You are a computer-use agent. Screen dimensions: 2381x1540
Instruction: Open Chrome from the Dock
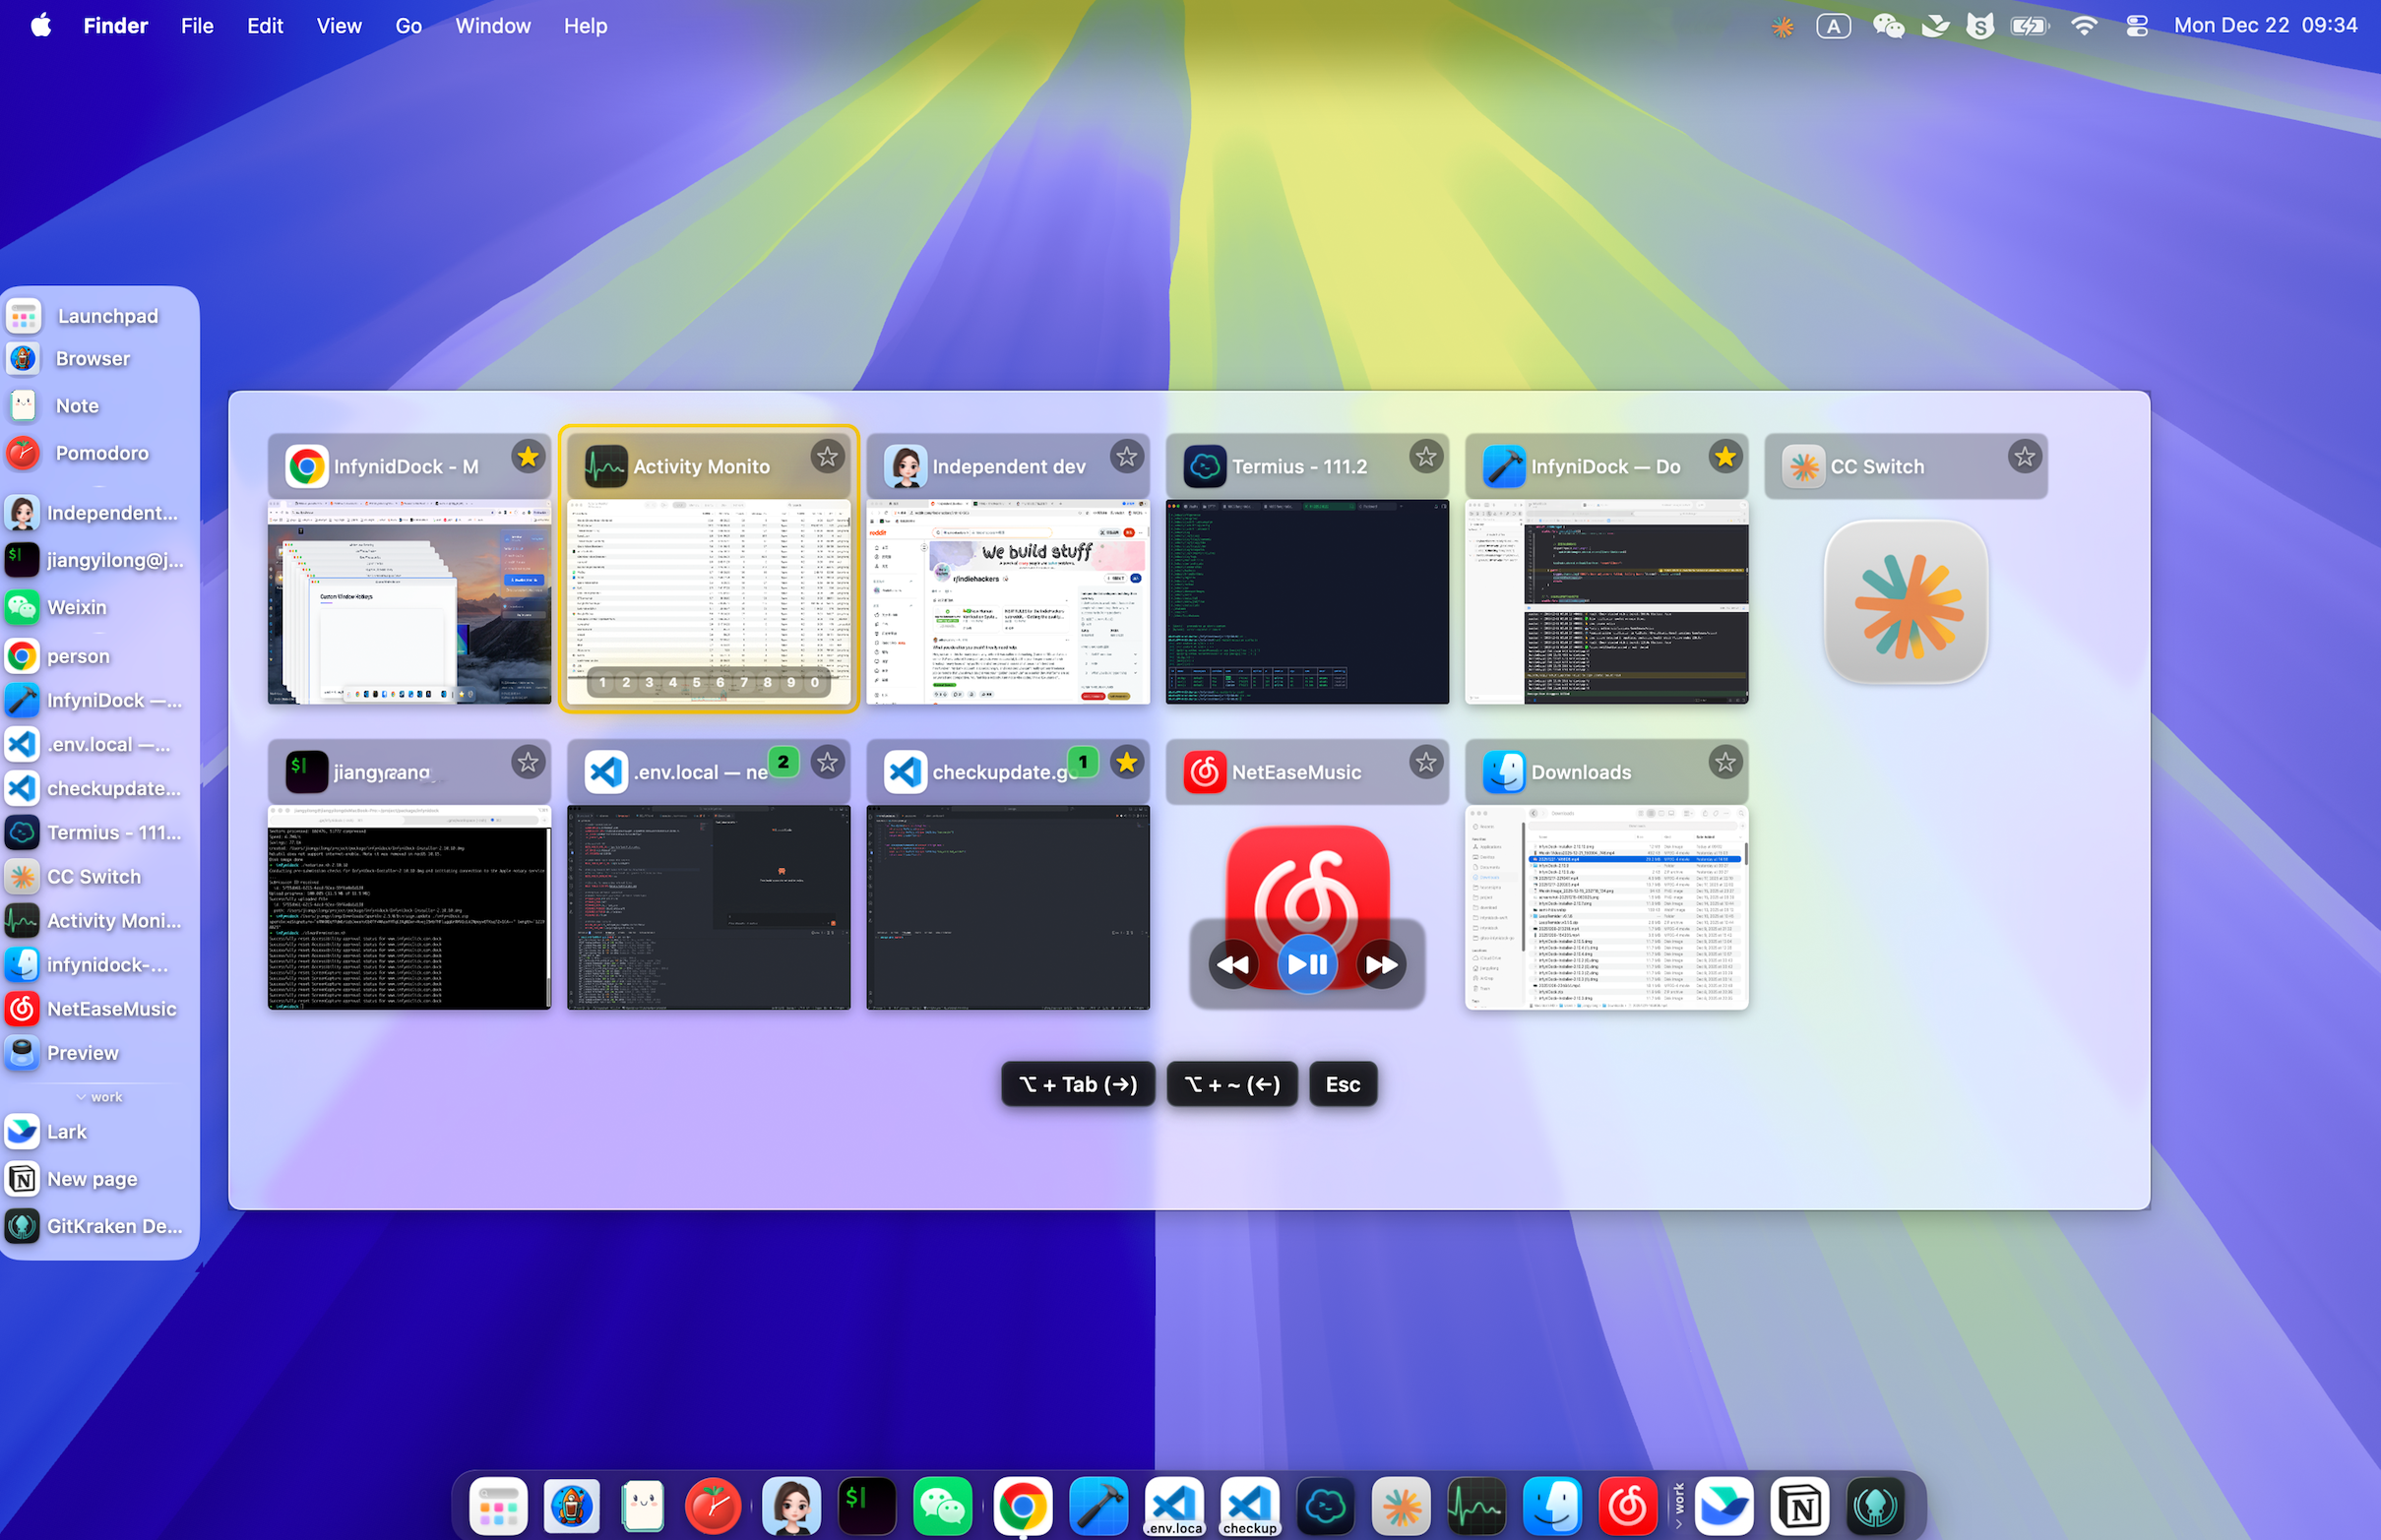pos(1022,1505)
